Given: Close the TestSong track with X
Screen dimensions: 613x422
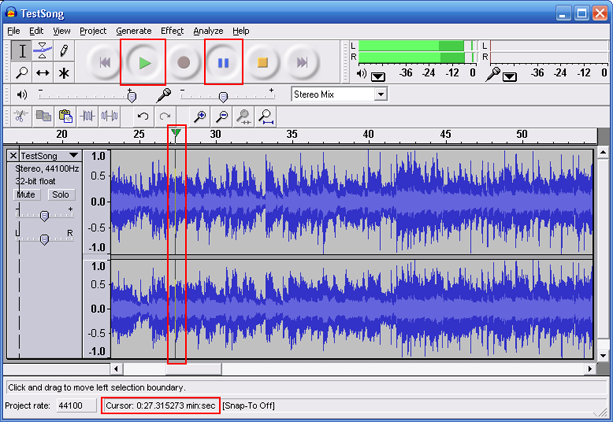Looking at the screenshot, I should [13, 156].
